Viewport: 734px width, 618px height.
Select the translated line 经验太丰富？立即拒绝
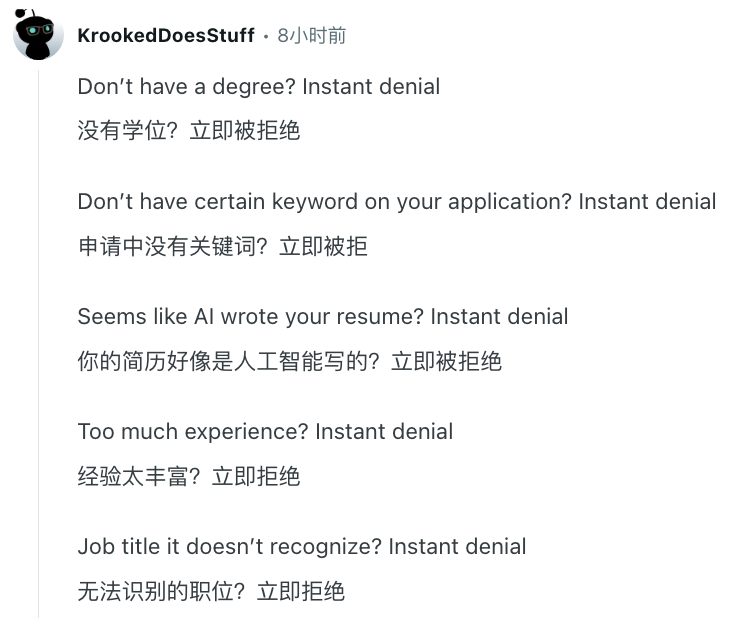(x=189, y=476)
